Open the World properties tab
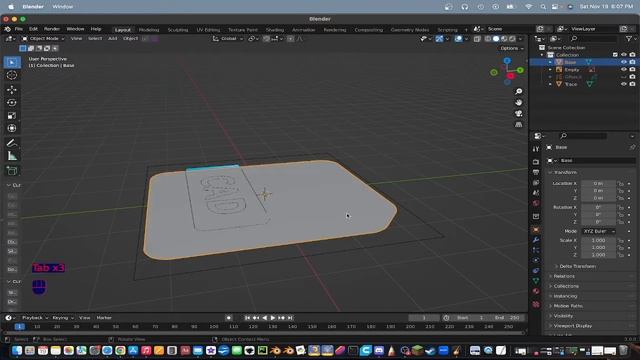Screen dimensions: 640x360 point(536,203)
